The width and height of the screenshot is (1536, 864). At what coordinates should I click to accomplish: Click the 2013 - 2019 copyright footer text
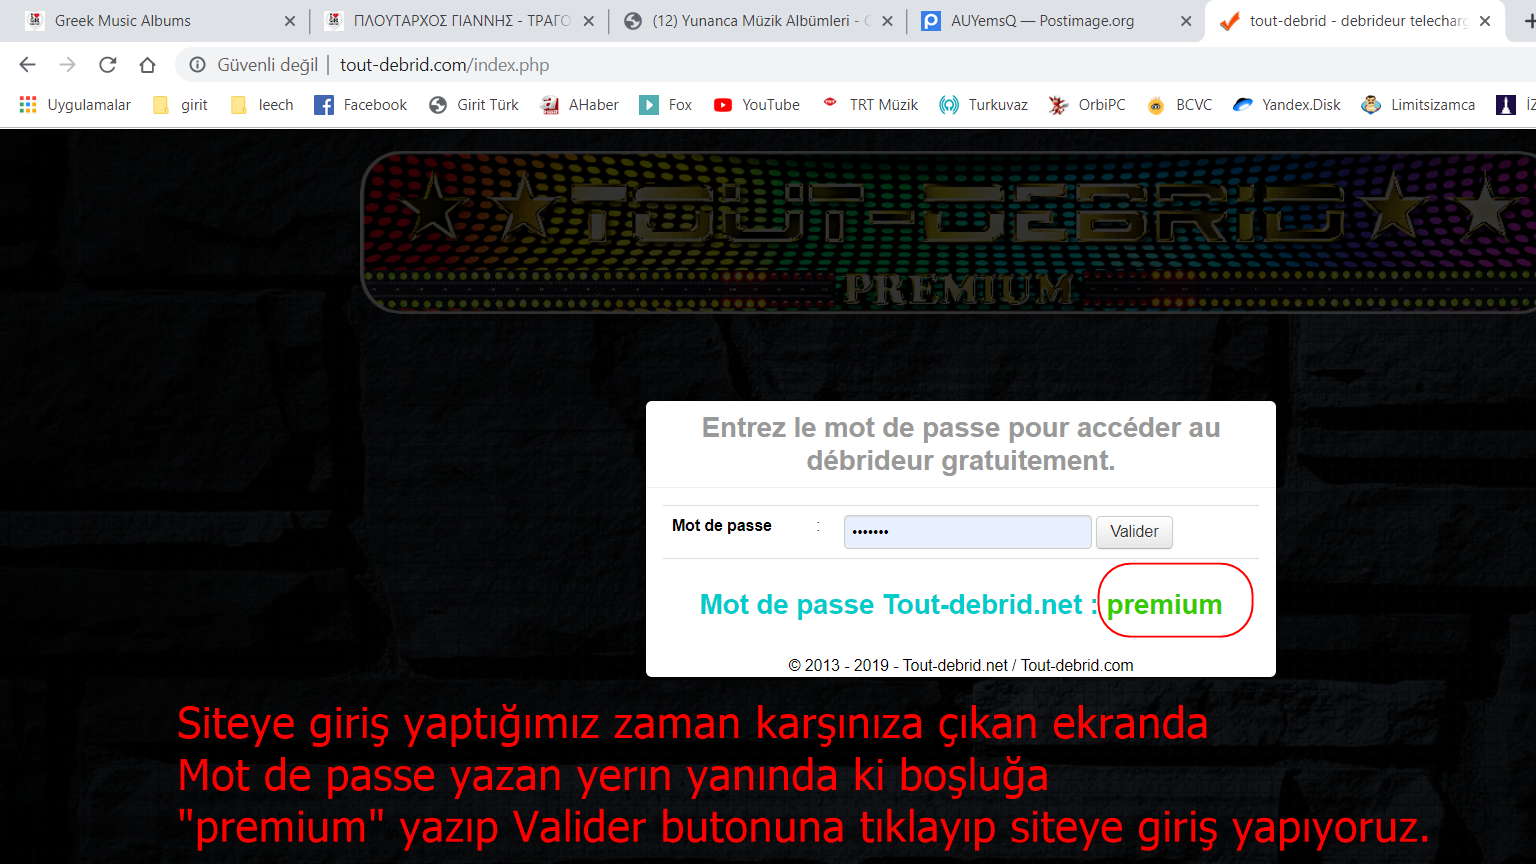(961, 665)
